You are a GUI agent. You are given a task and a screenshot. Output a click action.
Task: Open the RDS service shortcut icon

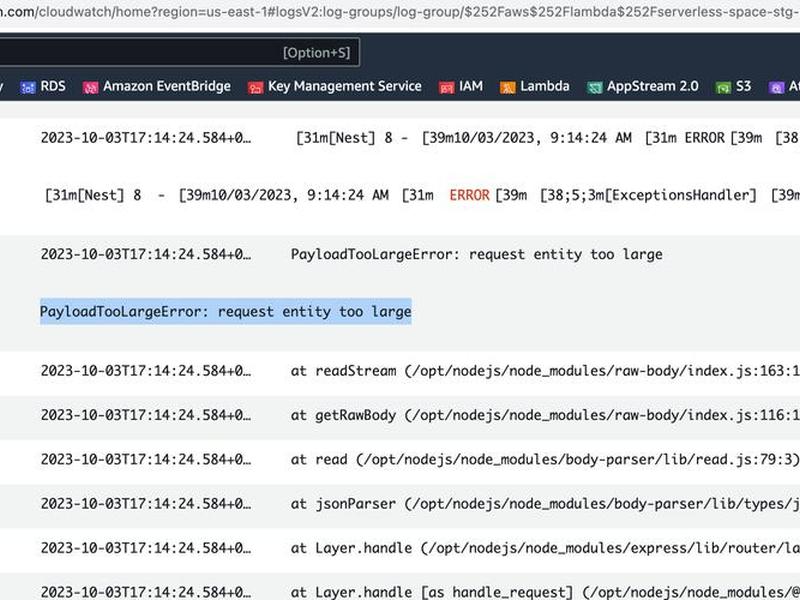pyautogui.click(x=28, y=88)
